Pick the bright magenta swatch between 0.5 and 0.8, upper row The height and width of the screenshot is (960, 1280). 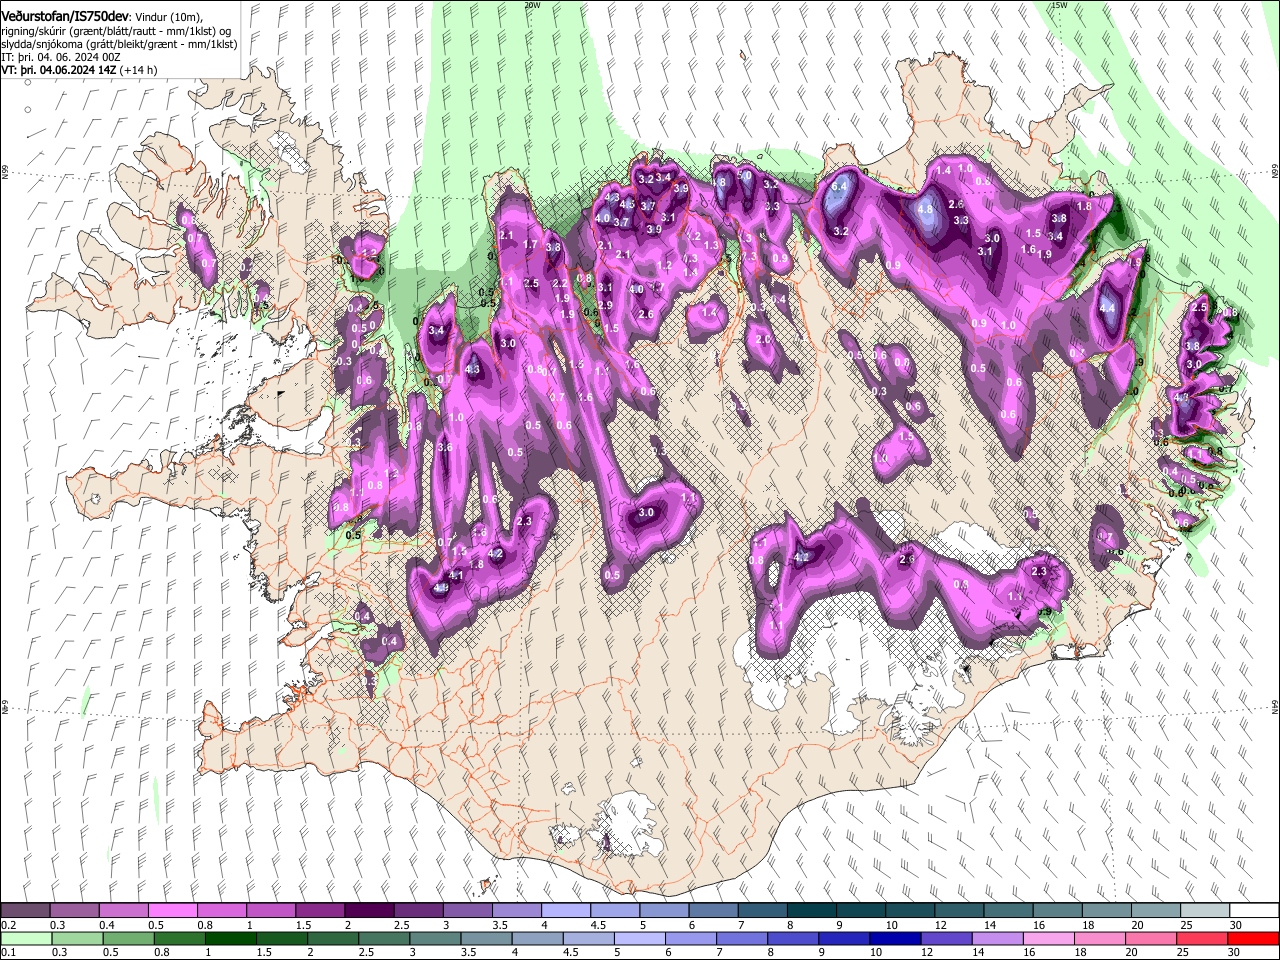click(x=172, y=911)
